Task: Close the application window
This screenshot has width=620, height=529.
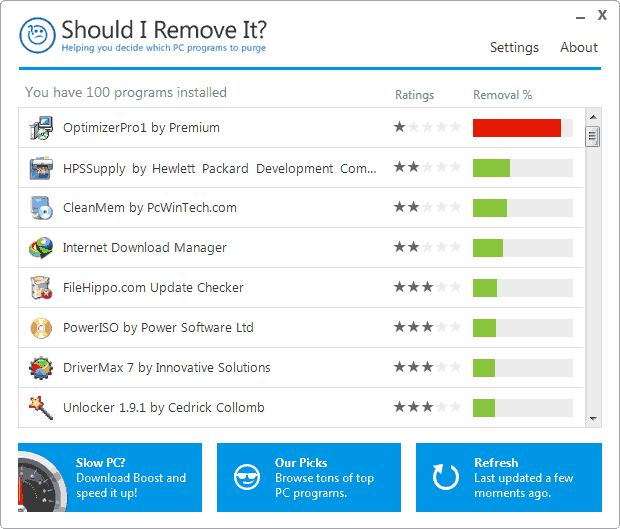Action: click(x=602, y=15)
